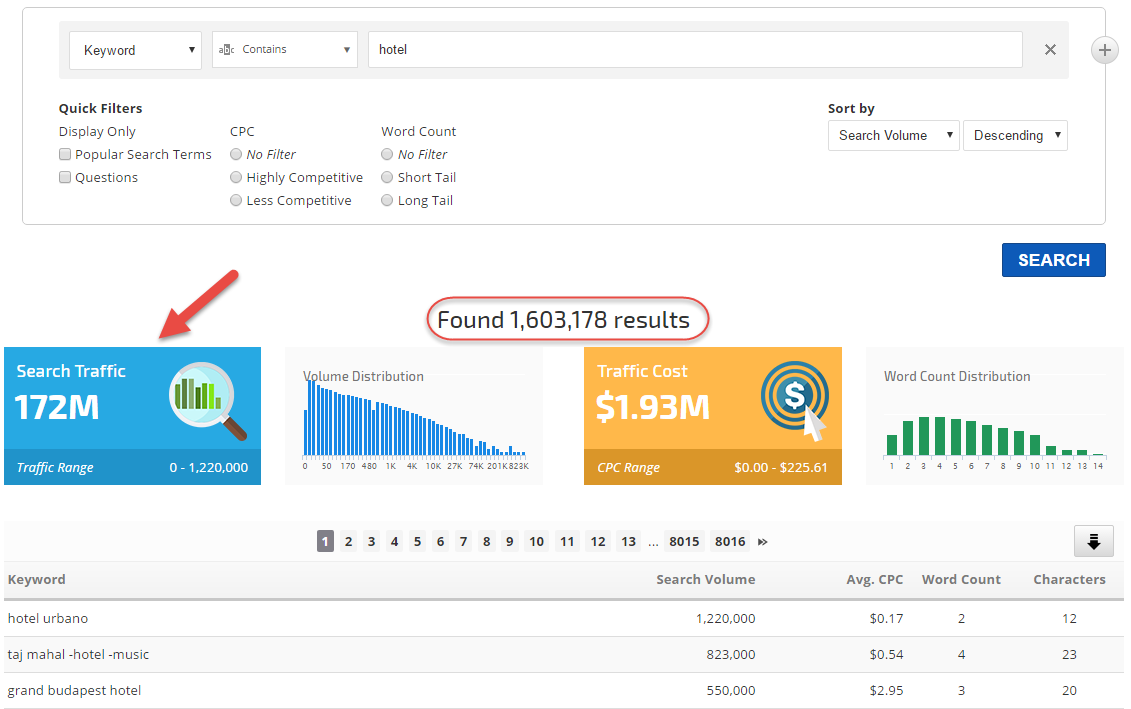Open the Keyword field dropdown
This screenshot has height=709, width=1131.
(135, 50)
